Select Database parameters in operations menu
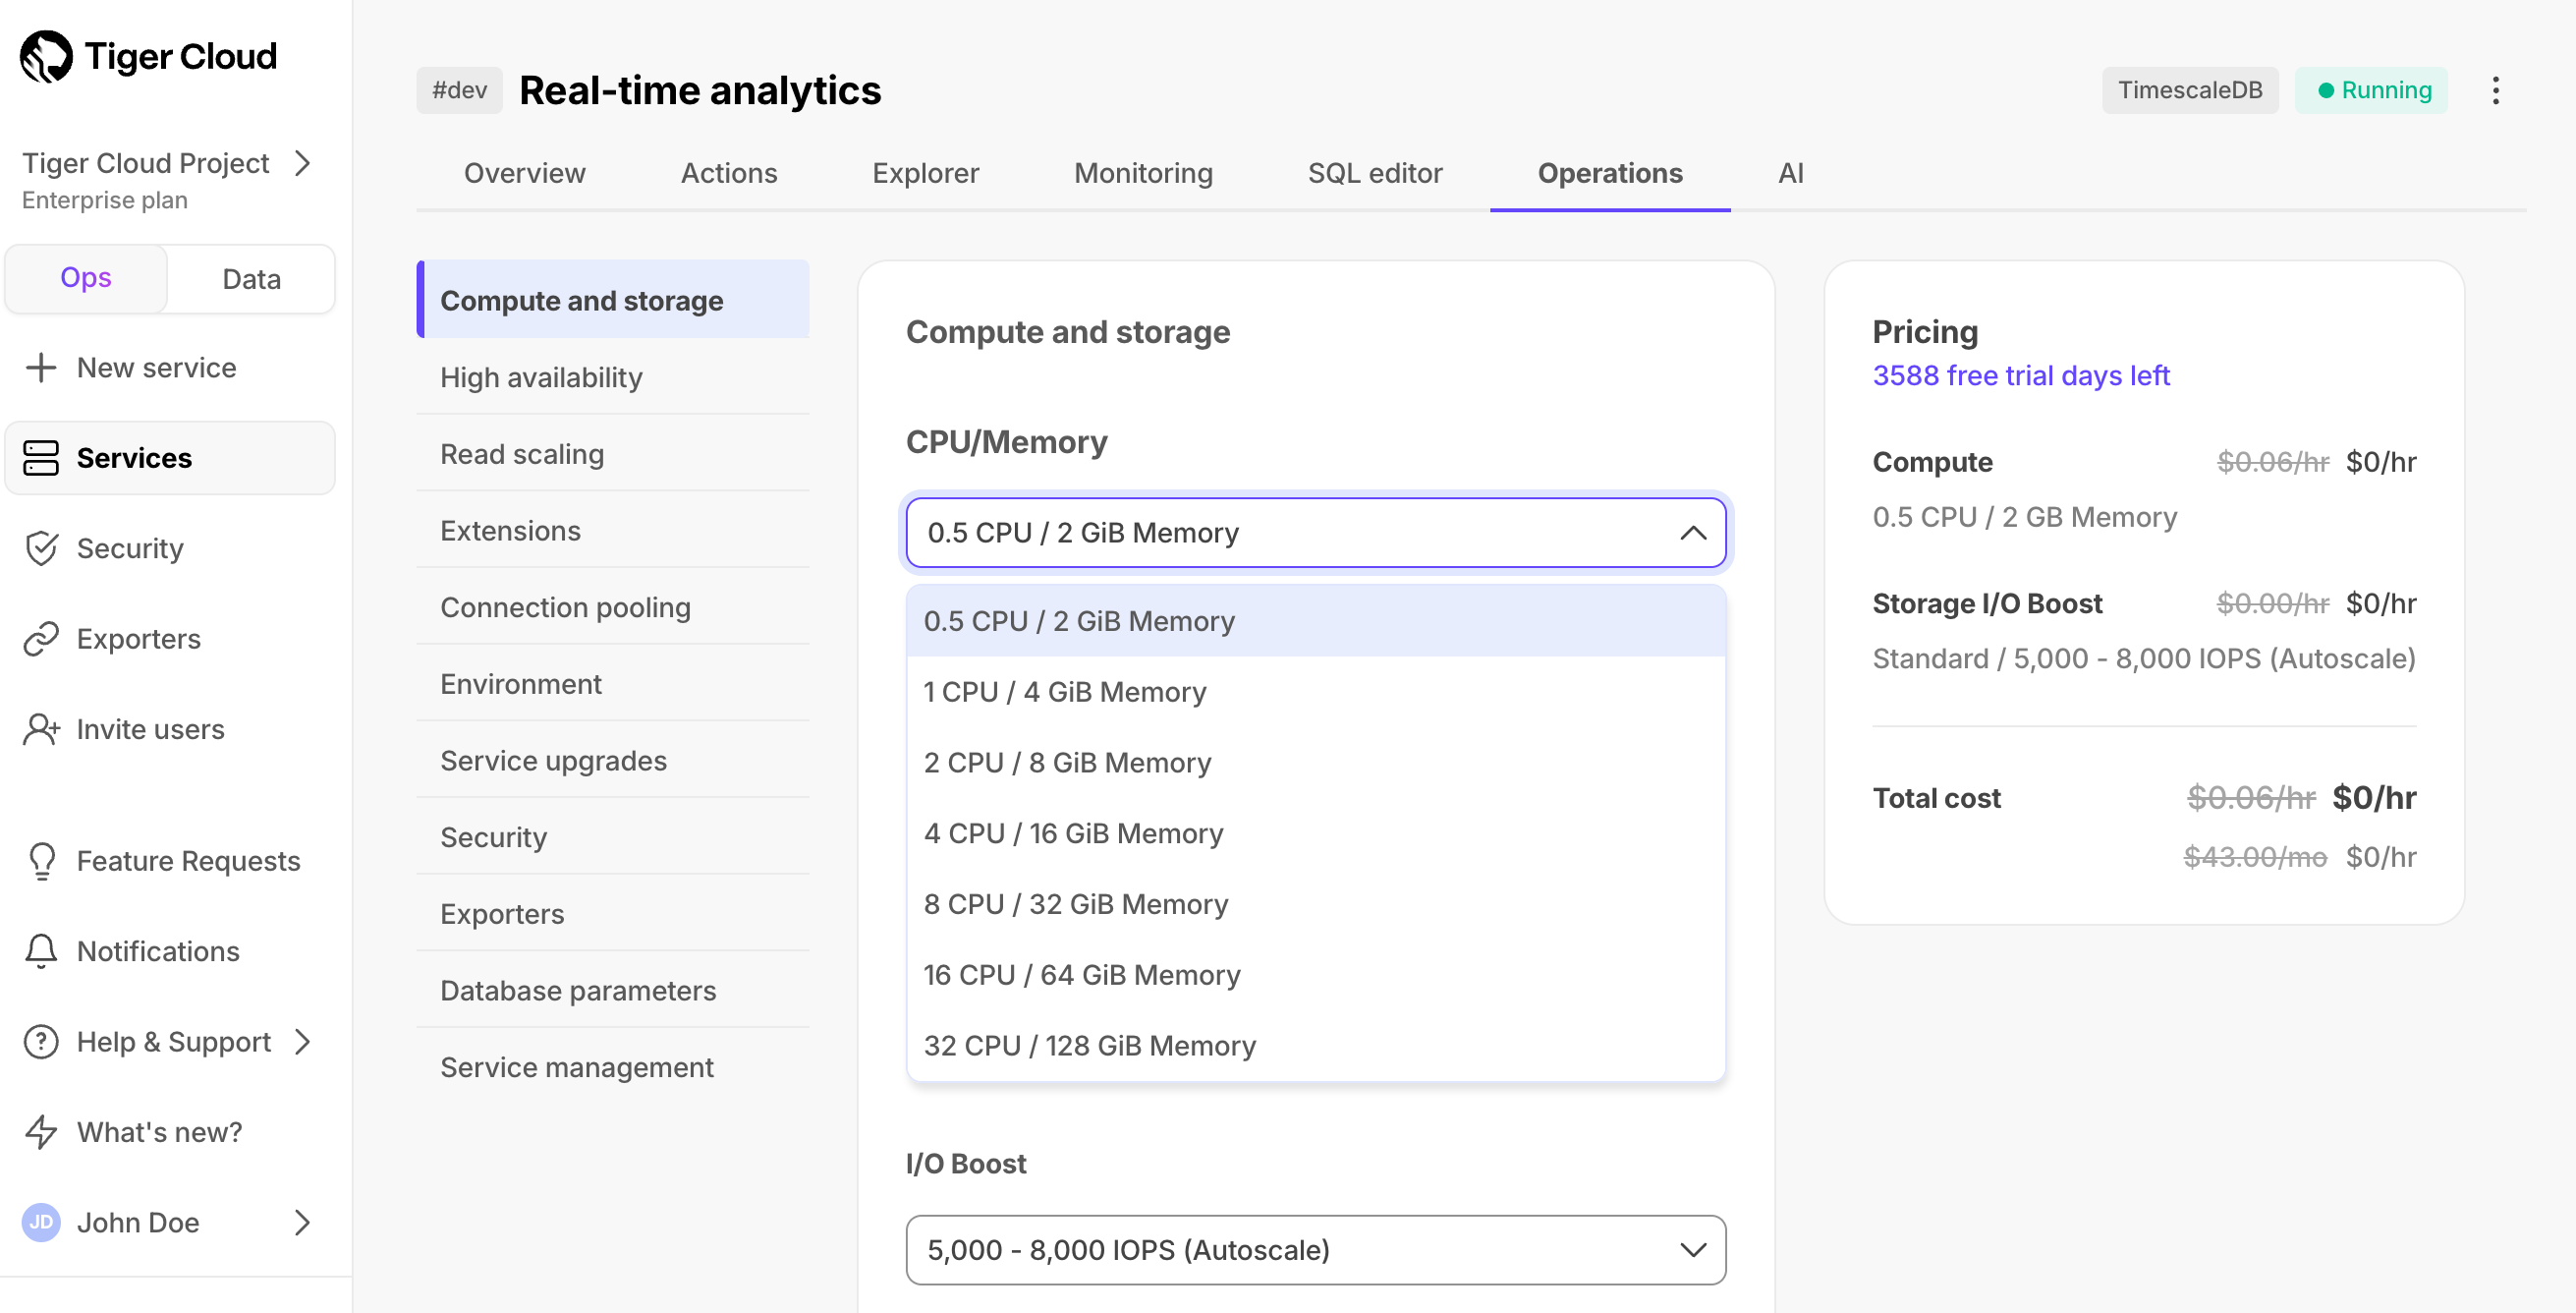Screen dimensions: 2576x1313 (x=613, y=990)
